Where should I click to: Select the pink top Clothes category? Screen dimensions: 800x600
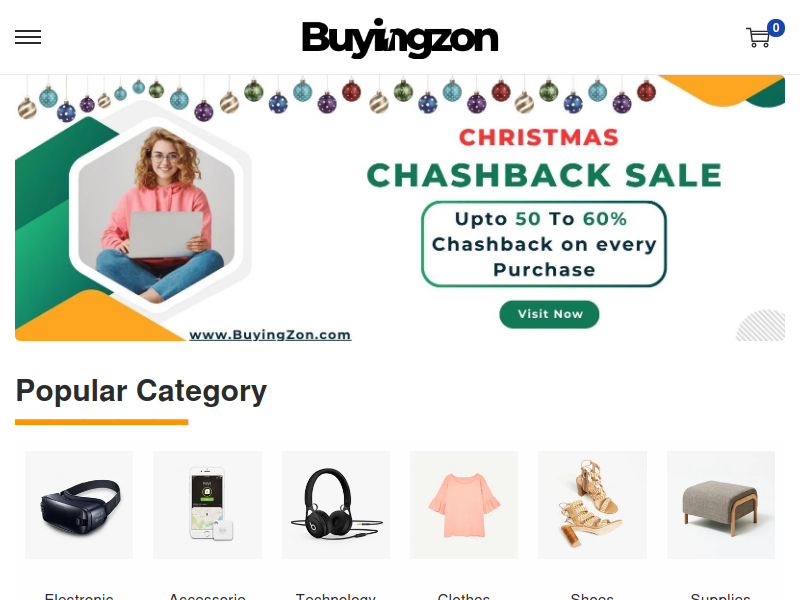464,505
